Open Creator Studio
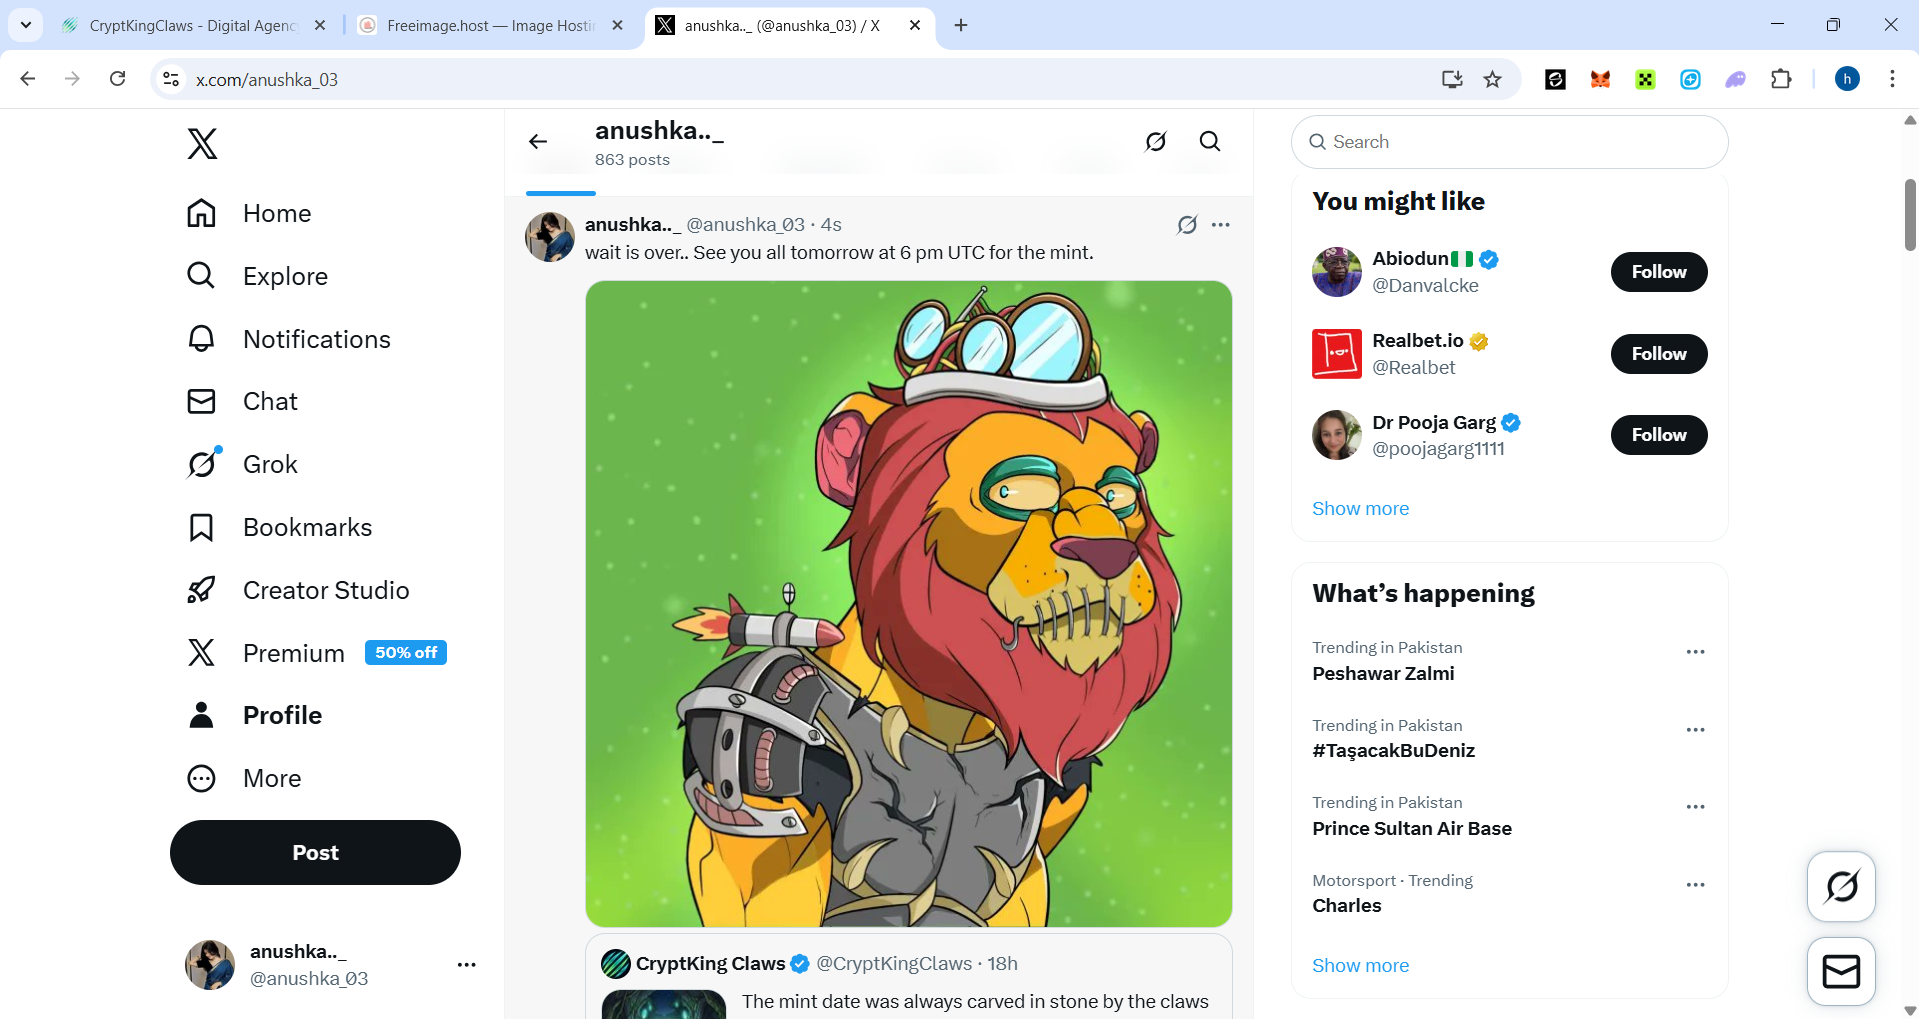This screenshot has height=1019, width=1919. pos(298,590)
